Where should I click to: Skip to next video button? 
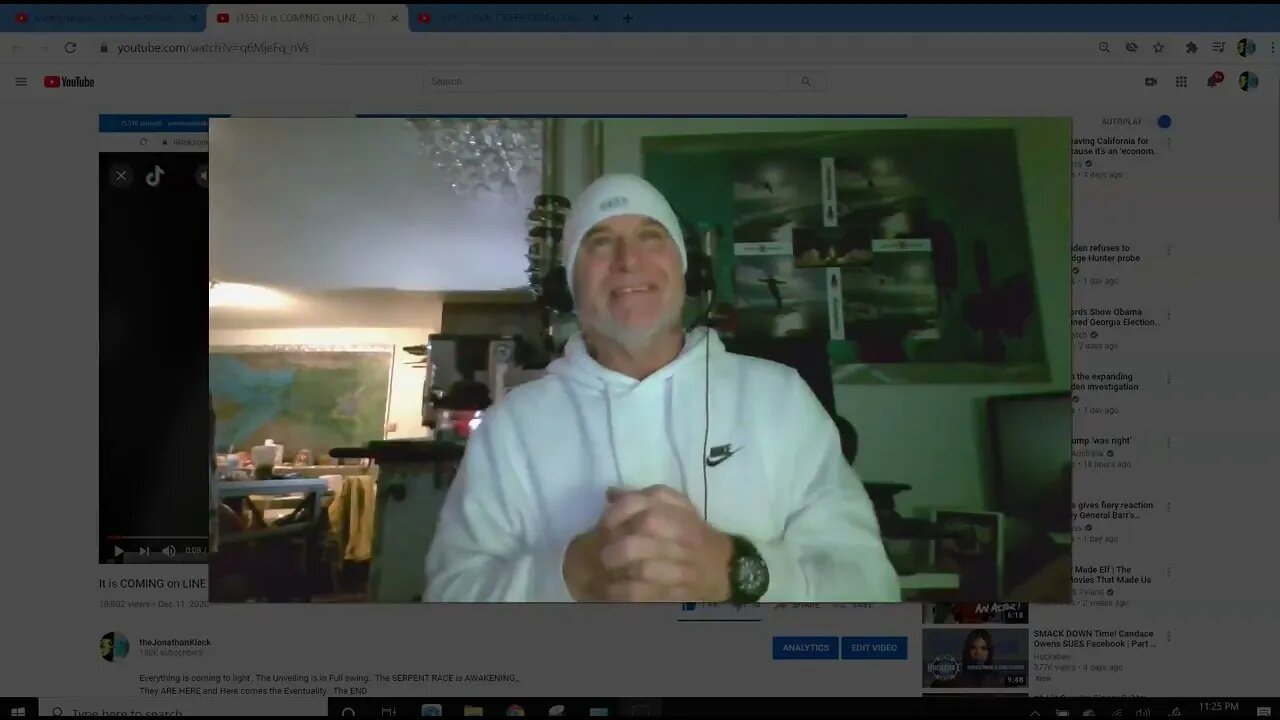coord(144,551)
